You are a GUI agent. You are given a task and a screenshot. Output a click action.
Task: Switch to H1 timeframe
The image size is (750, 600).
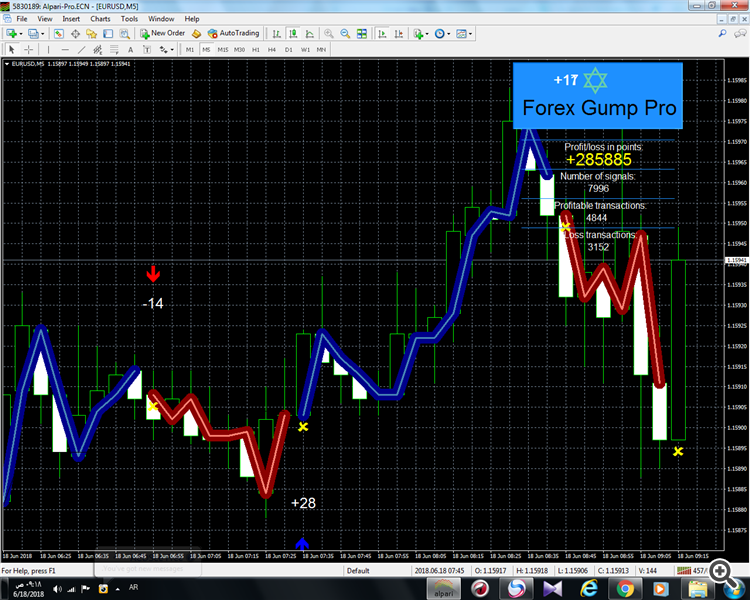tap(256, 49)
